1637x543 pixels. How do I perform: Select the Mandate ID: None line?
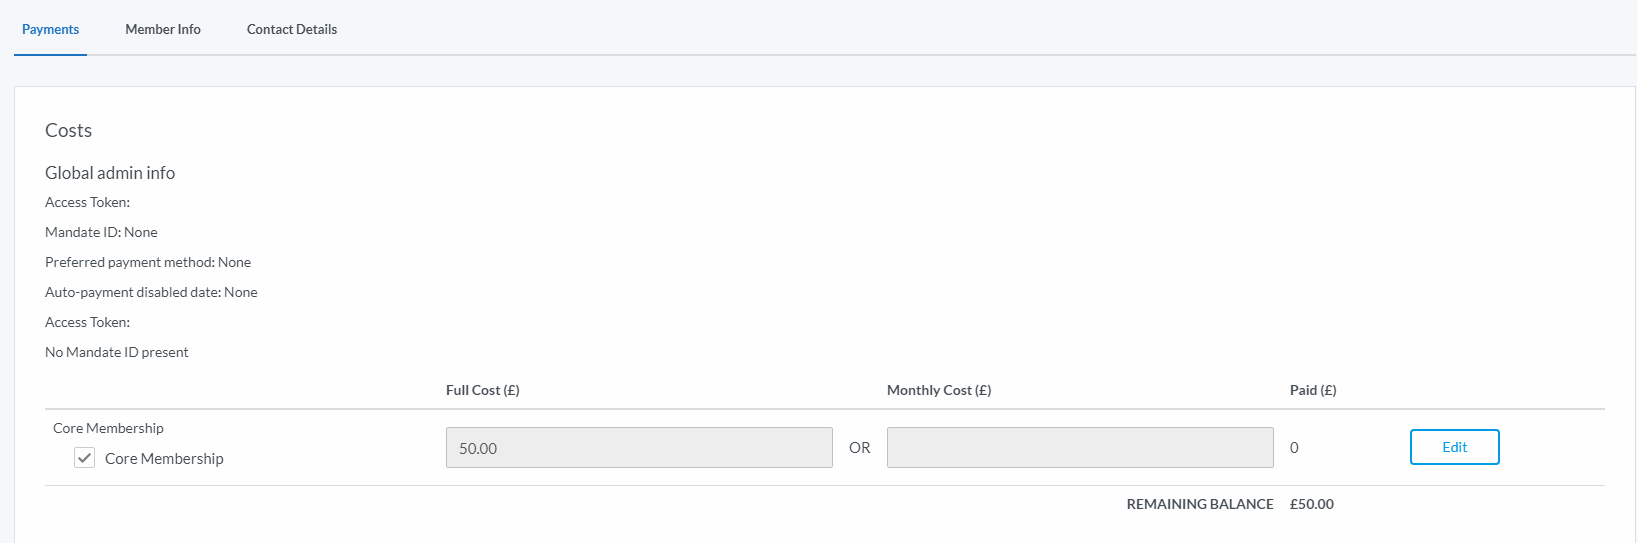click(x=101, y=232)
